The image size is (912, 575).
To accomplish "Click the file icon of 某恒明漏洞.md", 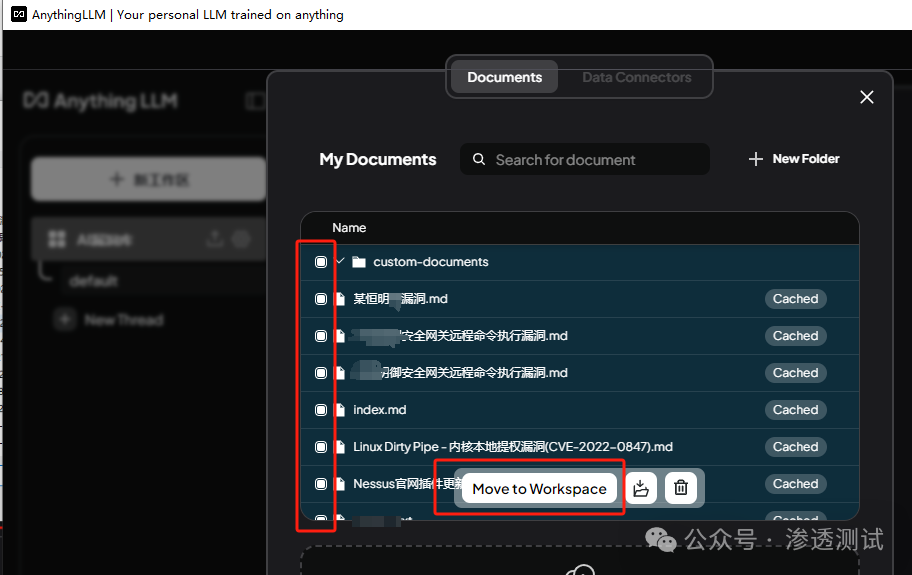I will tap(340, 299).
